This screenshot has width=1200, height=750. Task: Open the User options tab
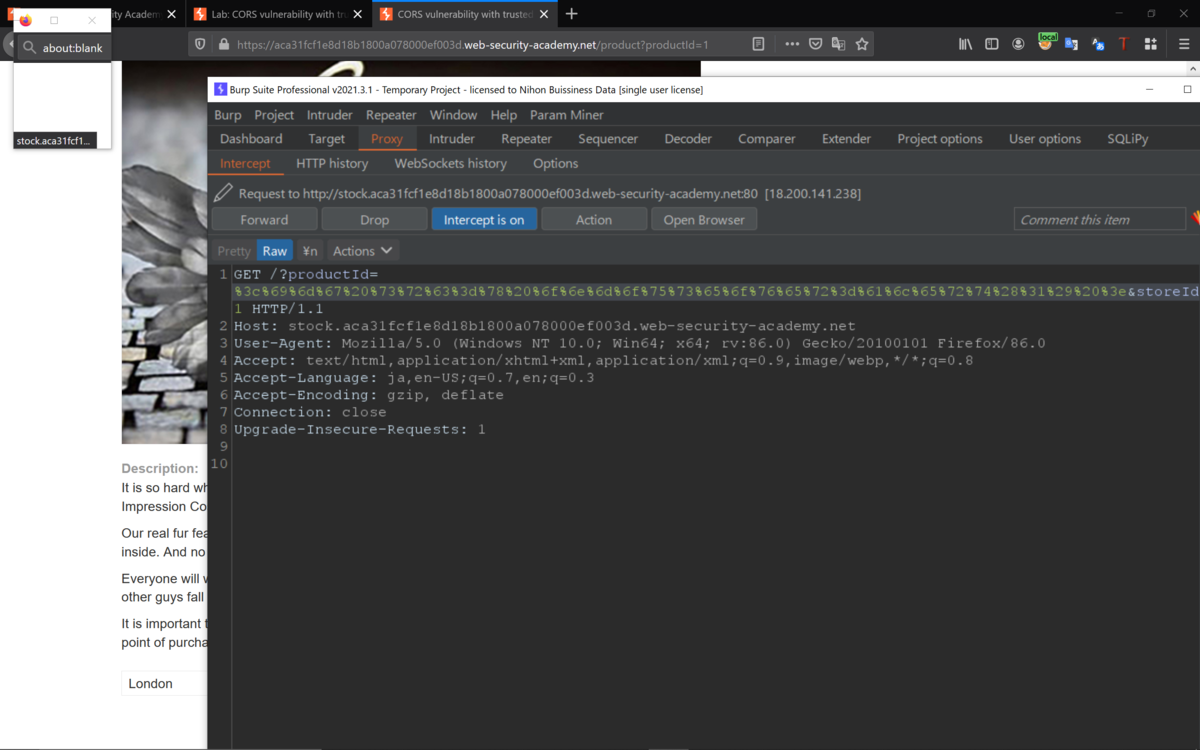pos(1045,139)
